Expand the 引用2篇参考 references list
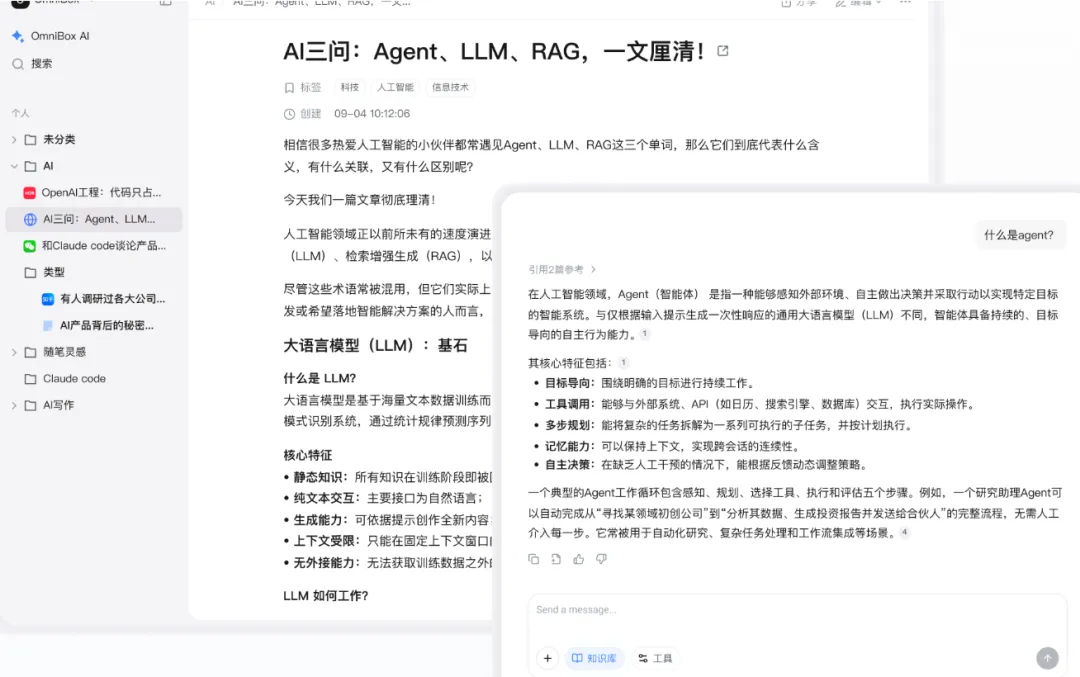 [x=562, y=269]
